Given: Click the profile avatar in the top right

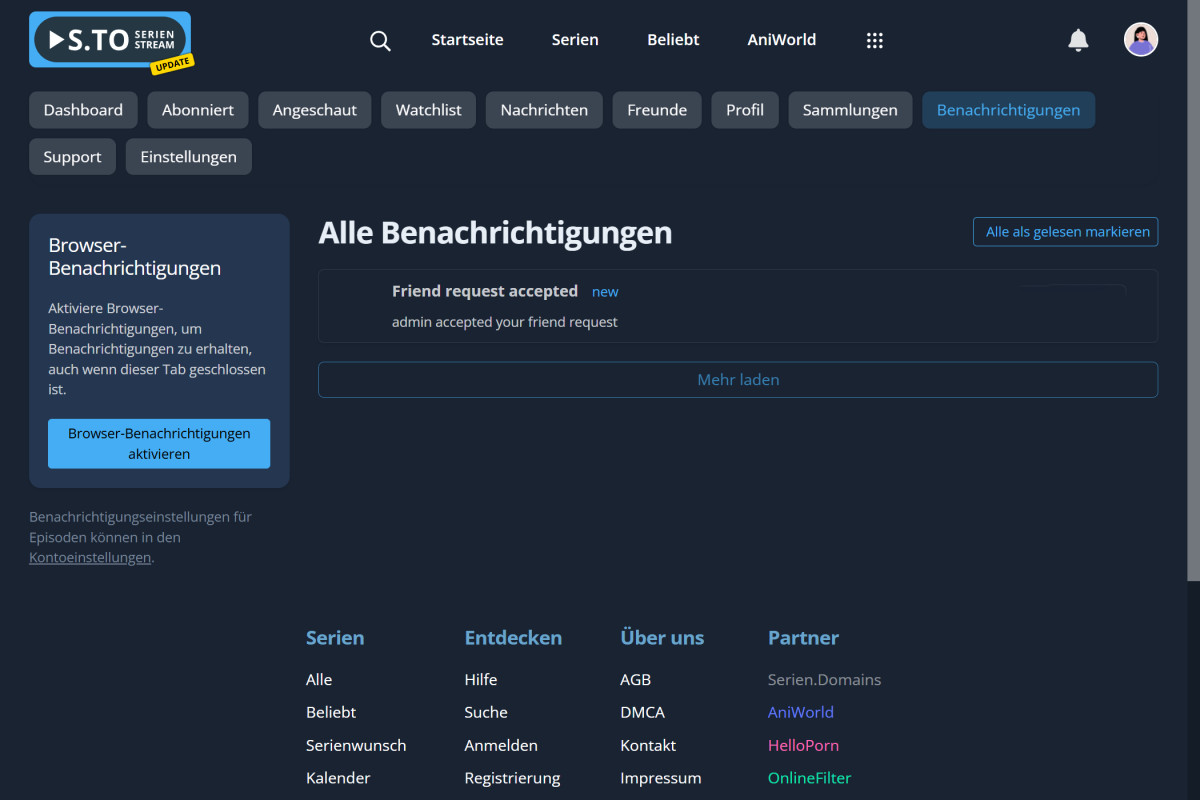Looking at the screenshot, I should (1140, 39).
